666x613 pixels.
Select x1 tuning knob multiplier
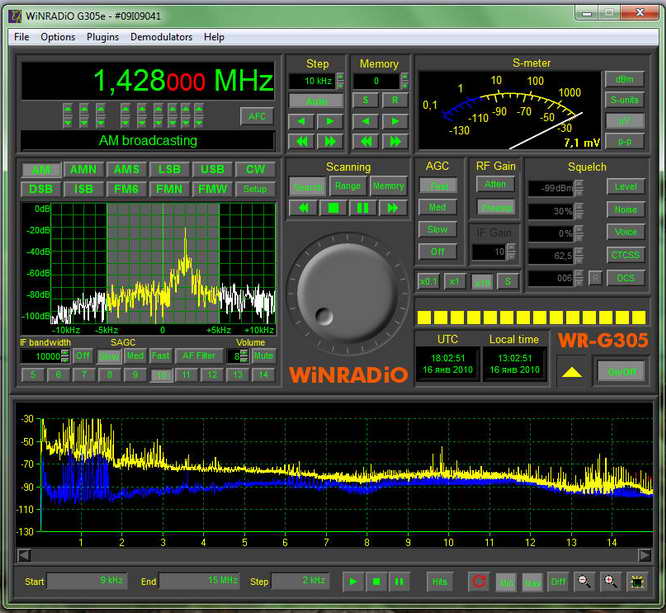(454, 282)
